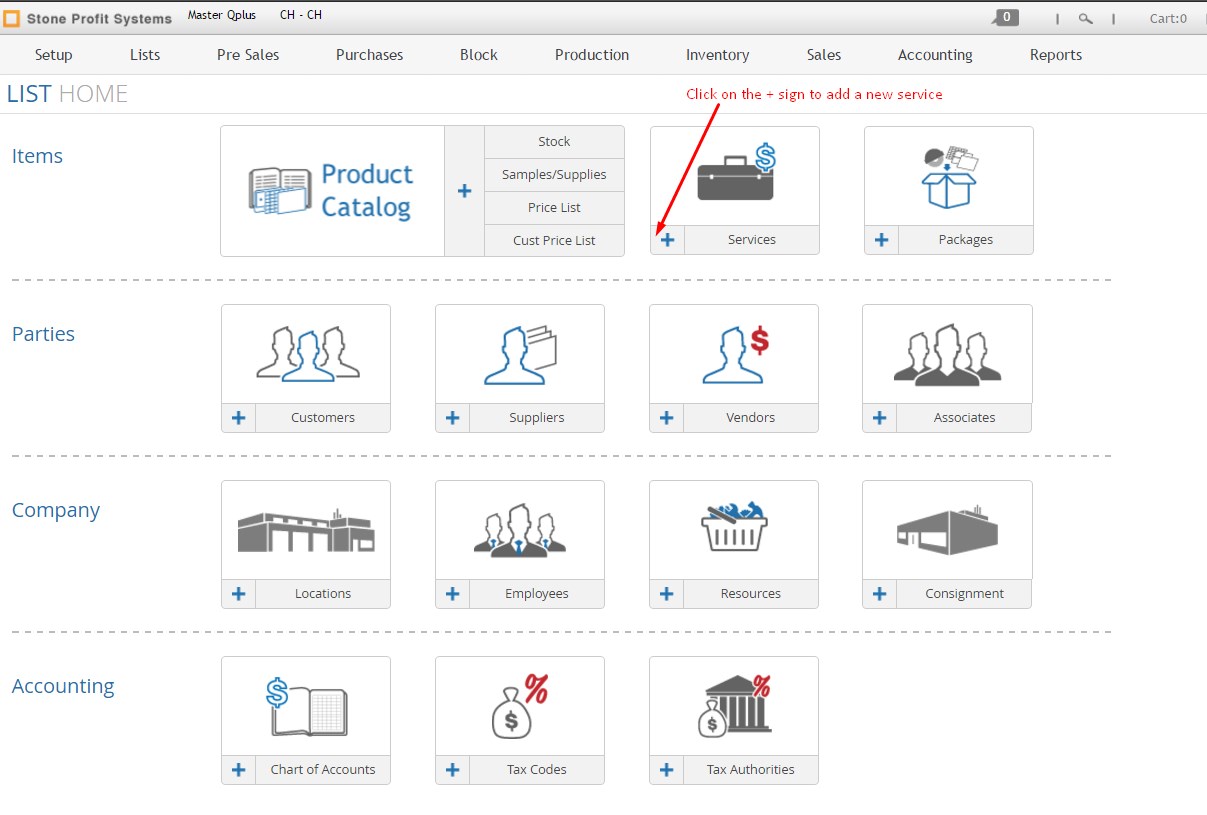The image size is (1207, 815).
Task: Open the Accounting menu
Action: click(x=934, y=55)
